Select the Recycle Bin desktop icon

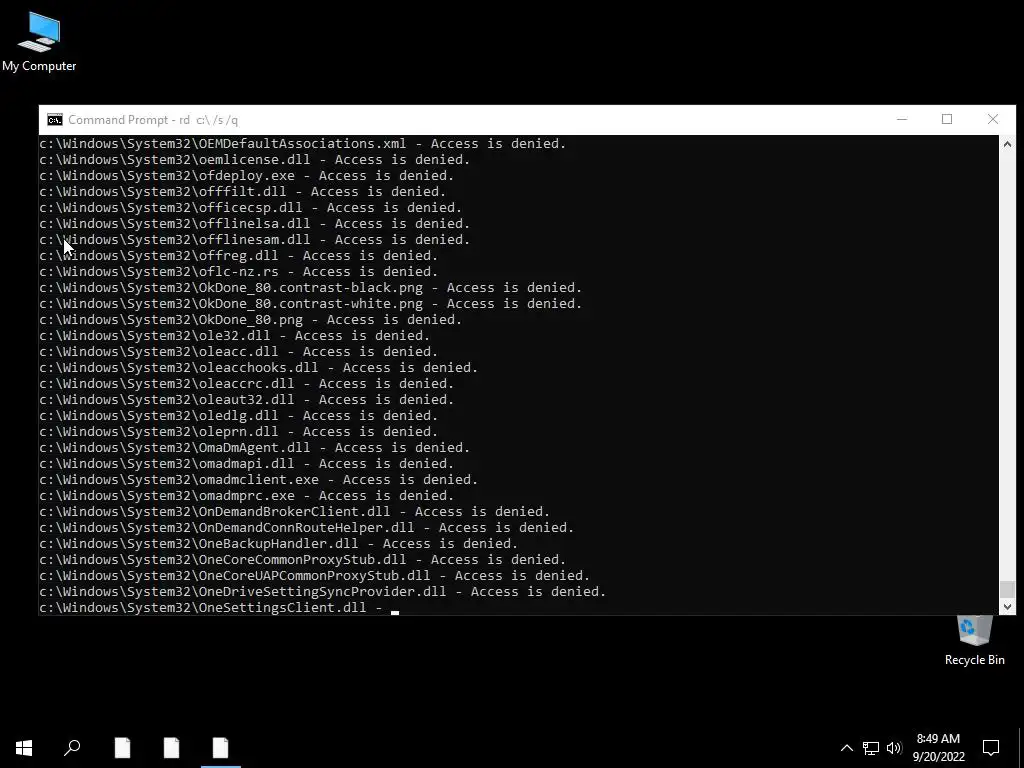[x=974, y=641]
